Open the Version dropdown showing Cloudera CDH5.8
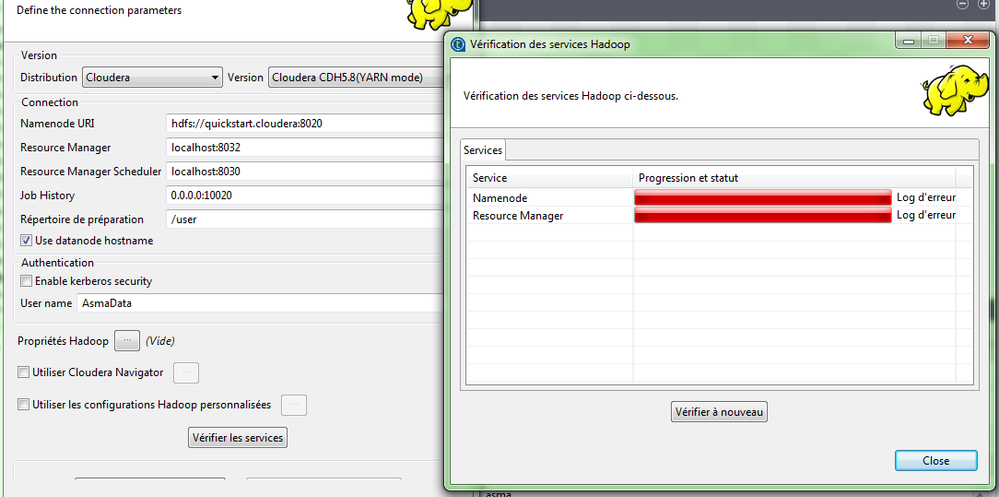Screen dimensions: 999x497 click(x=356, y=78)
